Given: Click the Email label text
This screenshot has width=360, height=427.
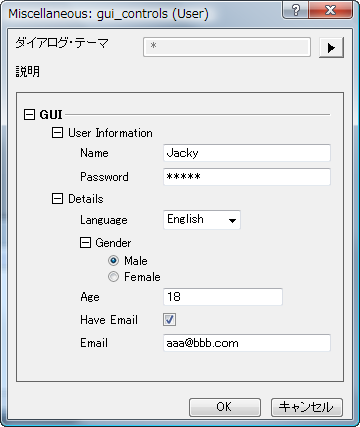Looking at the screenshot, I should (94, 343).
